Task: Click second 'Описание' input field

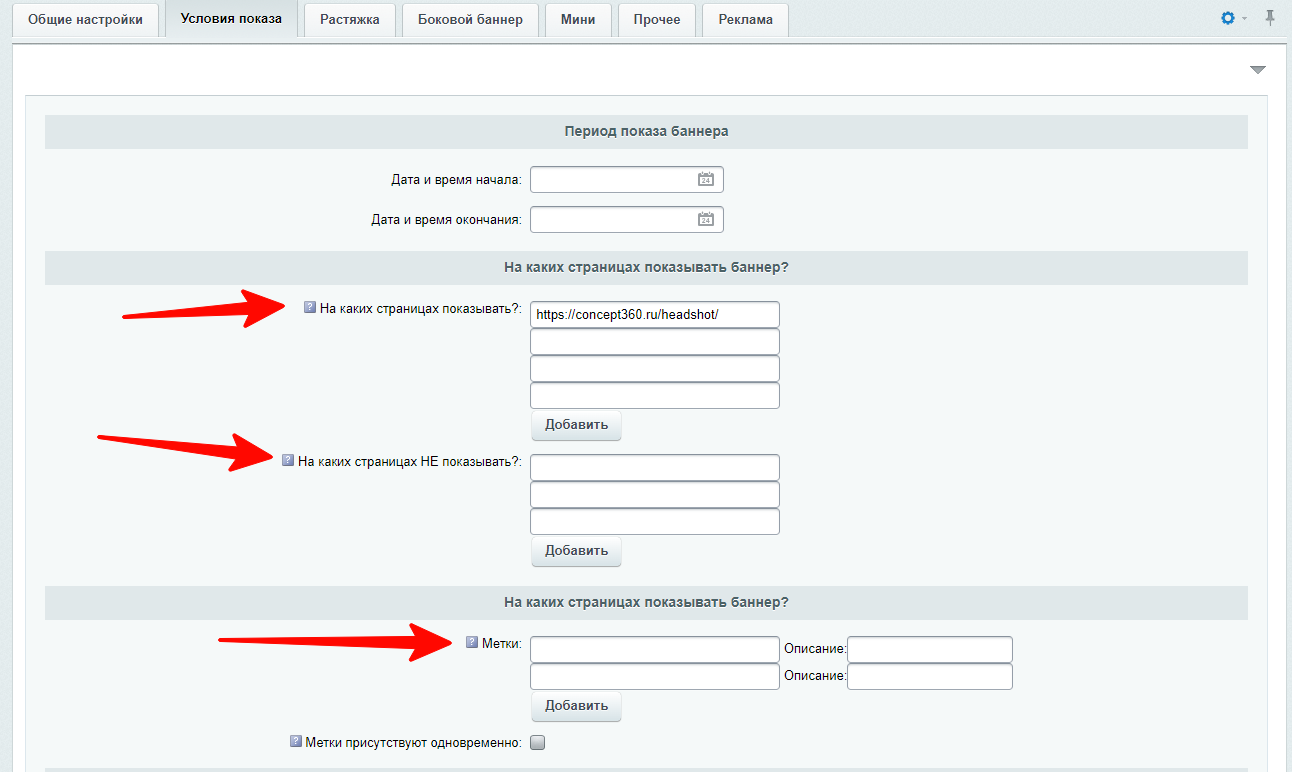Action: point(930,676)
